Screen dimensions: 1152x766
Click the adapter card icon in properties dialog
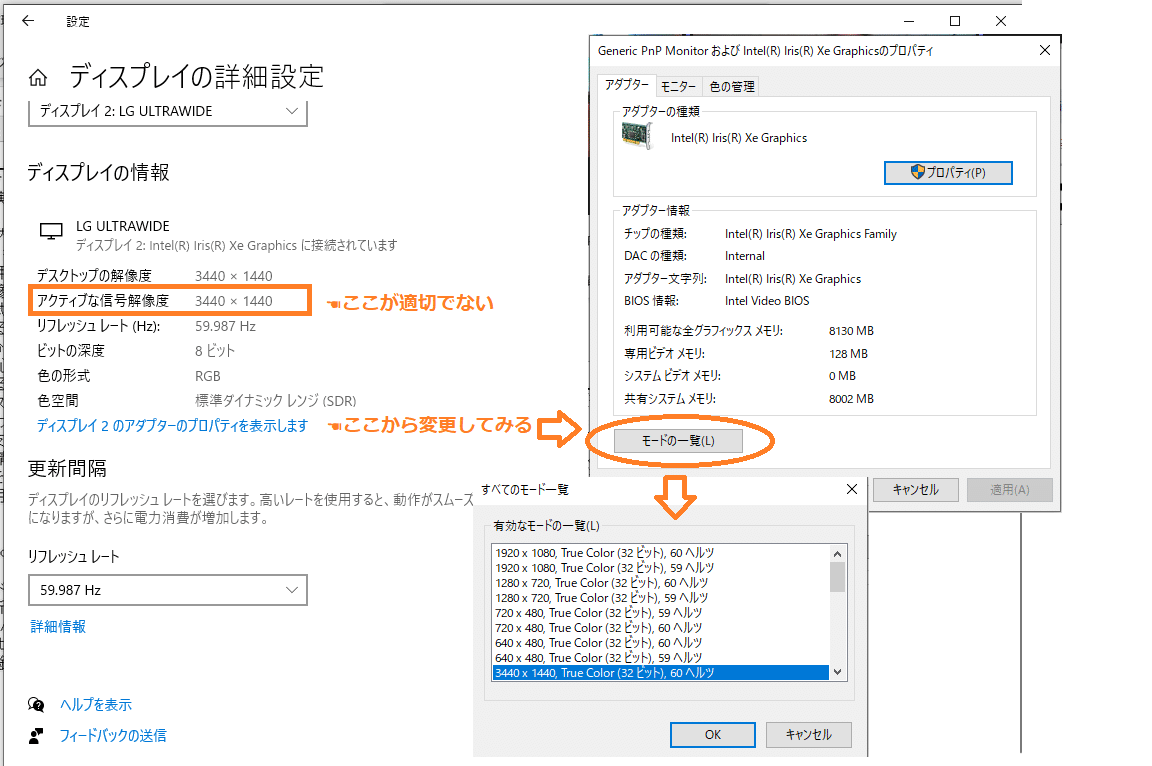tap(636, 136)
